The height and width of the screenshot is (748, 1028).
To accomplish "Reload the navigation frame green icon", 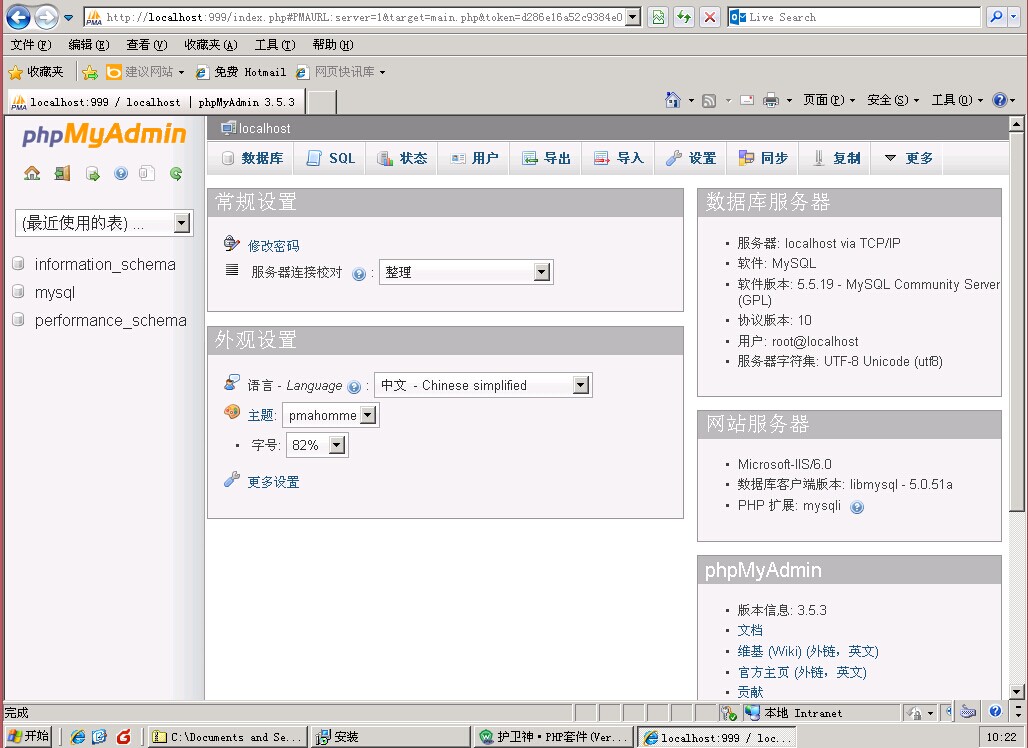I will click(x=176, y=174).
